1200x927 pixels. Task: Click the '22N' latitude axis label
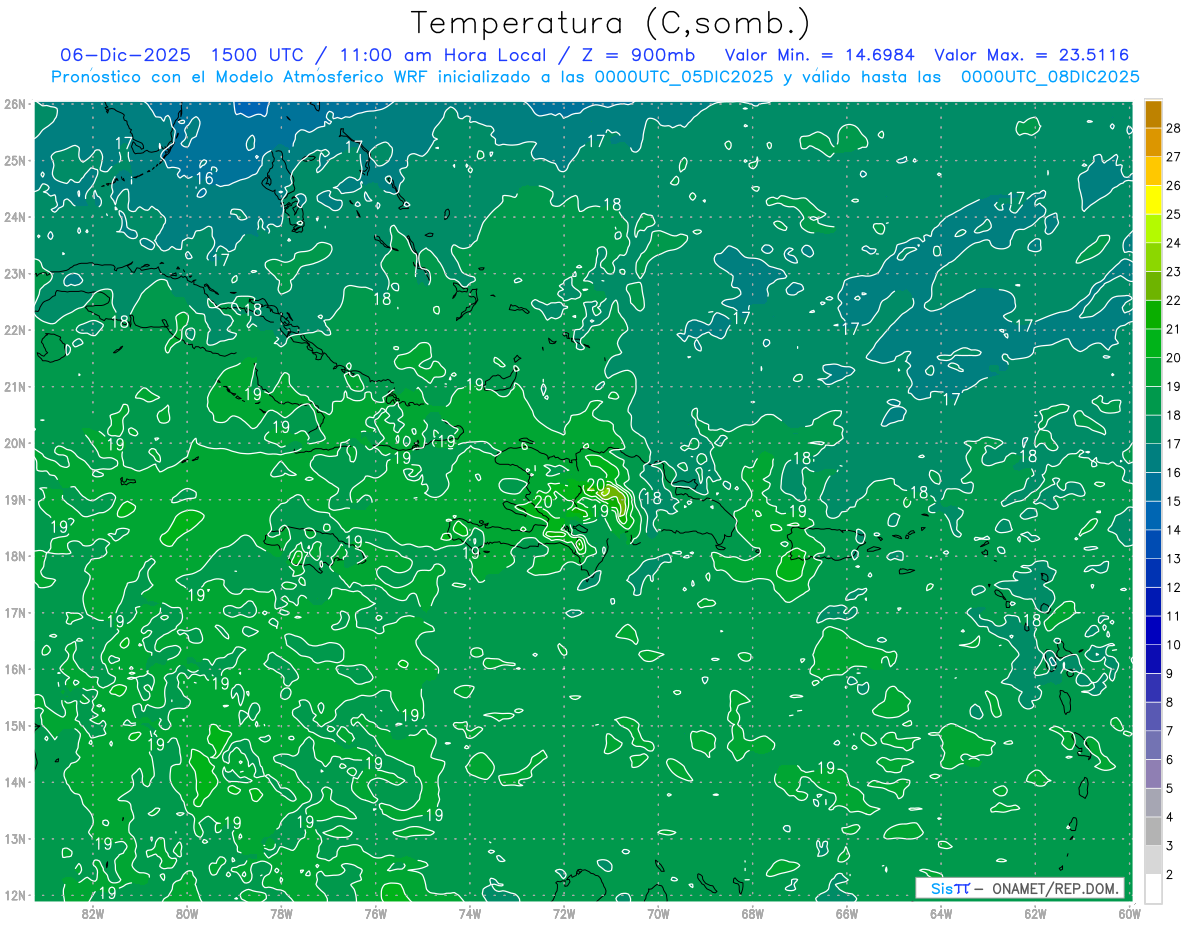point(15,330)
